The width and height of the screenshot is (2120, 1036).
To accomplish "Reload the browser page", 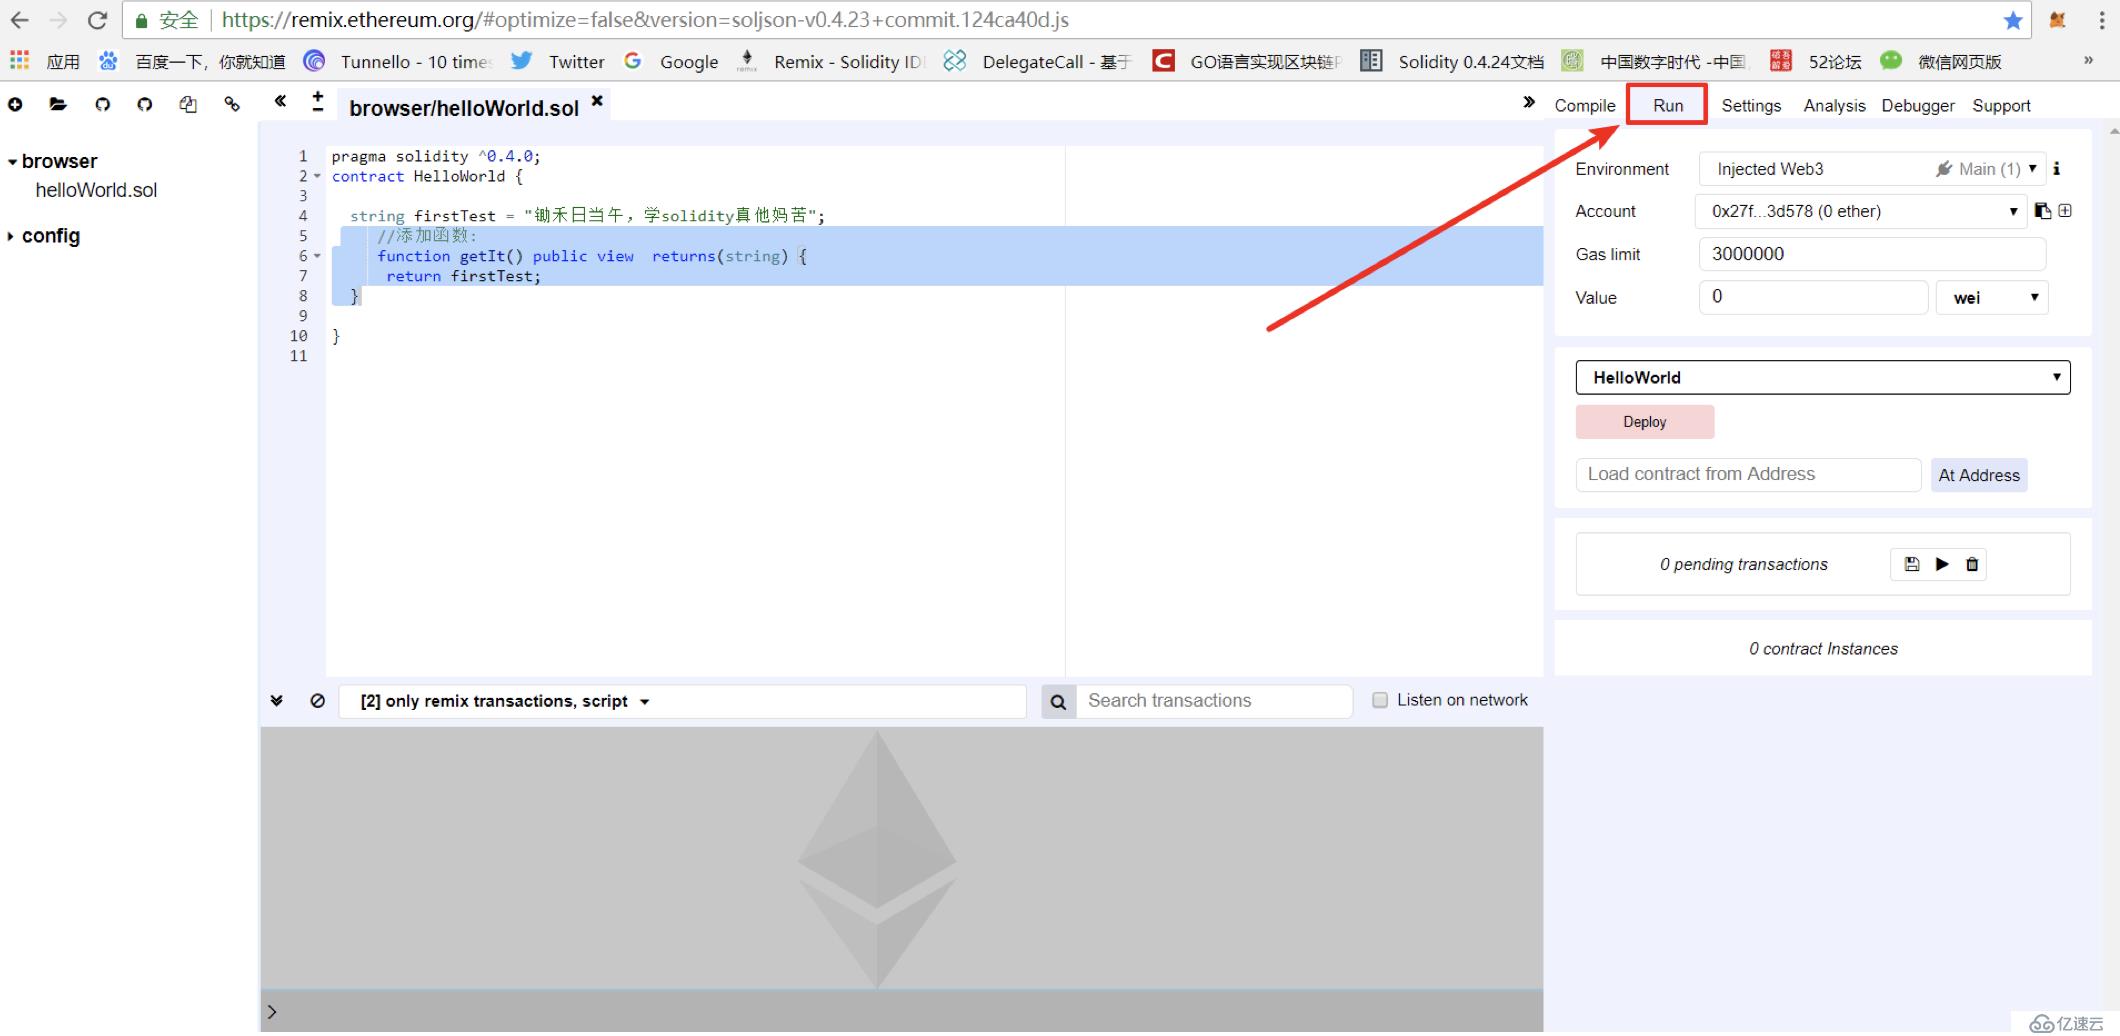I will click(x=97, y=20).
